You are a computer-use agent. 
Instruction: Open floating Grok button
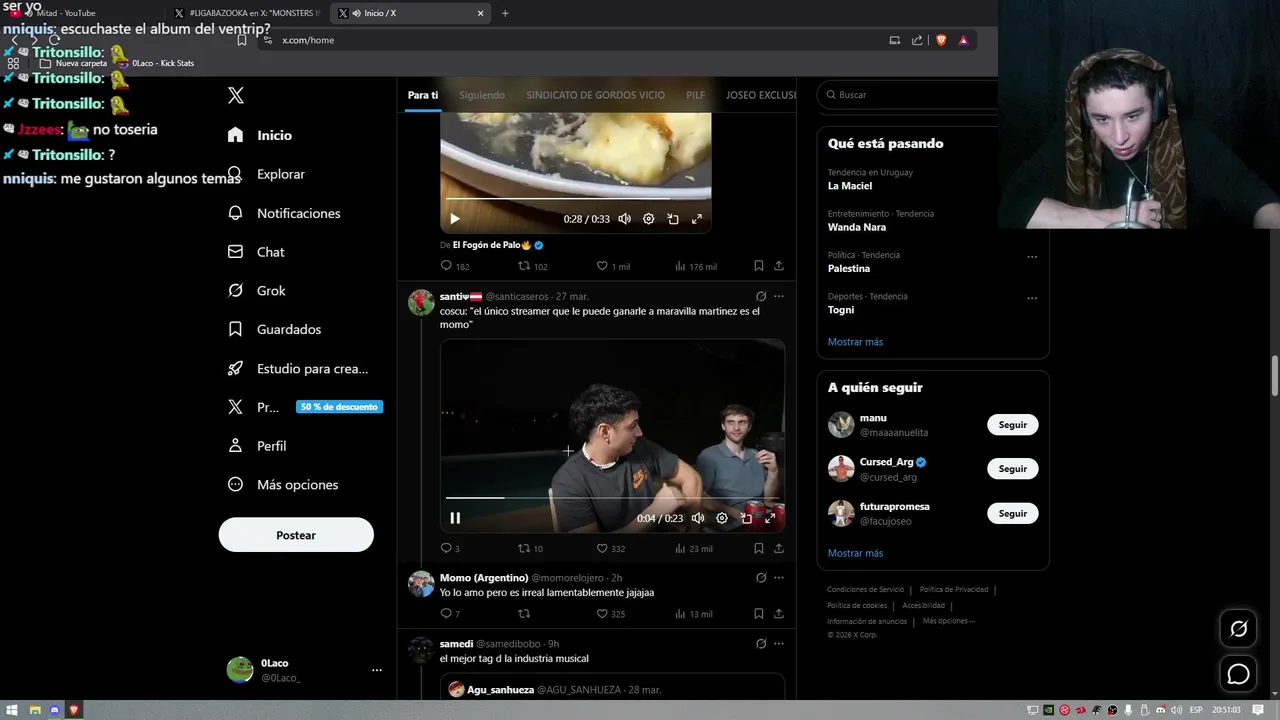(1238, 629)
